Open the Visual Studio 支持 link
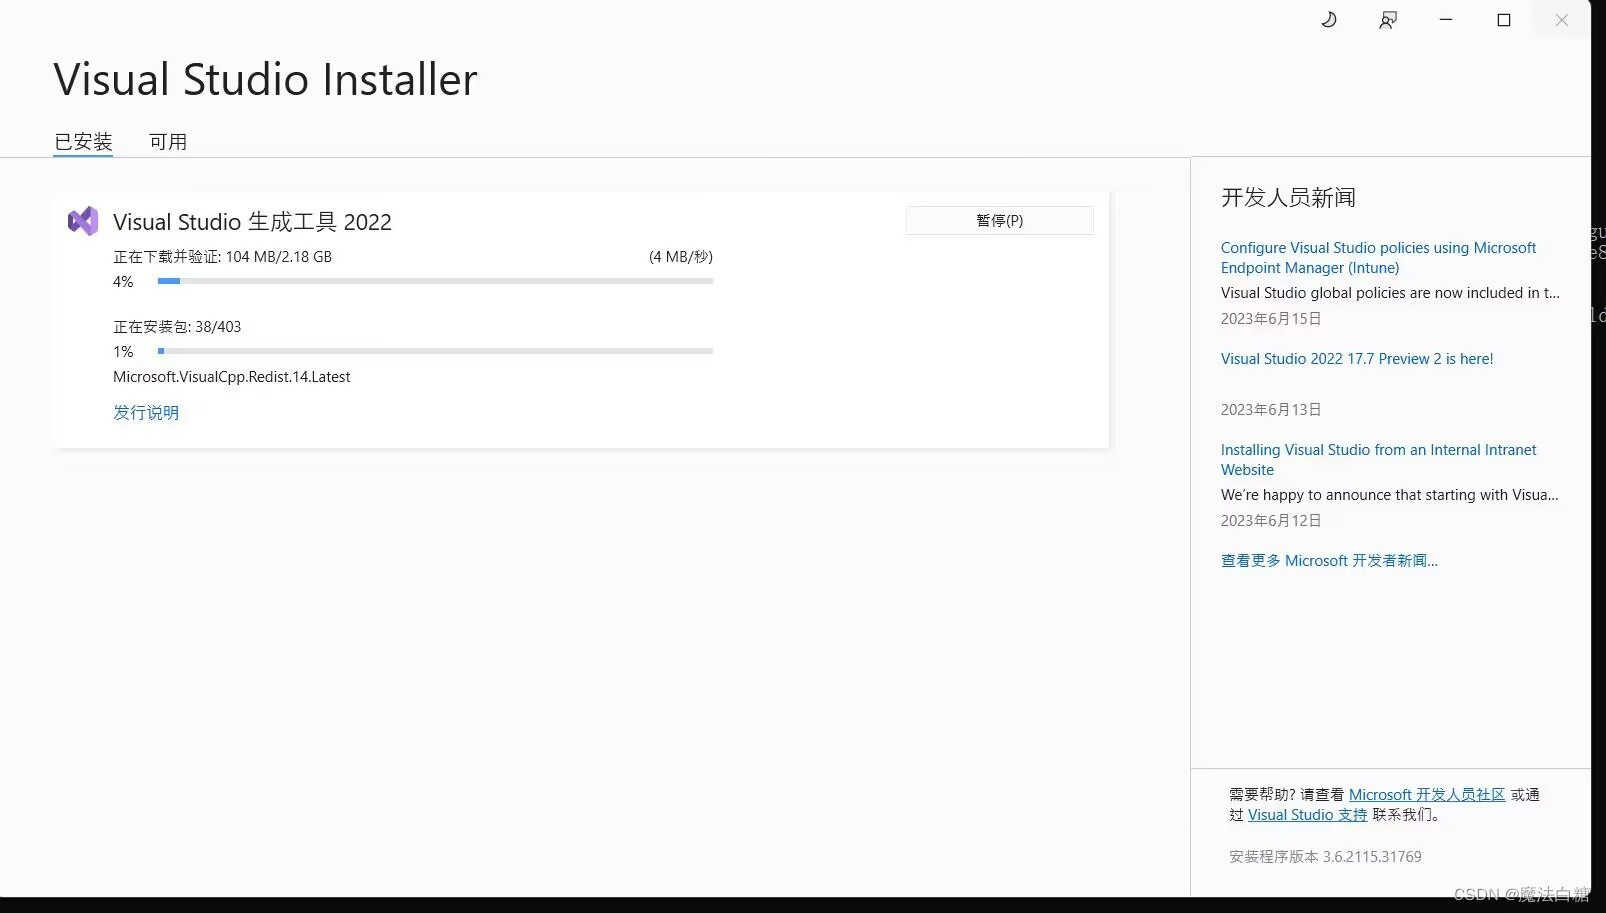Screen dimensions: 1606x913 pos(1307,814)
